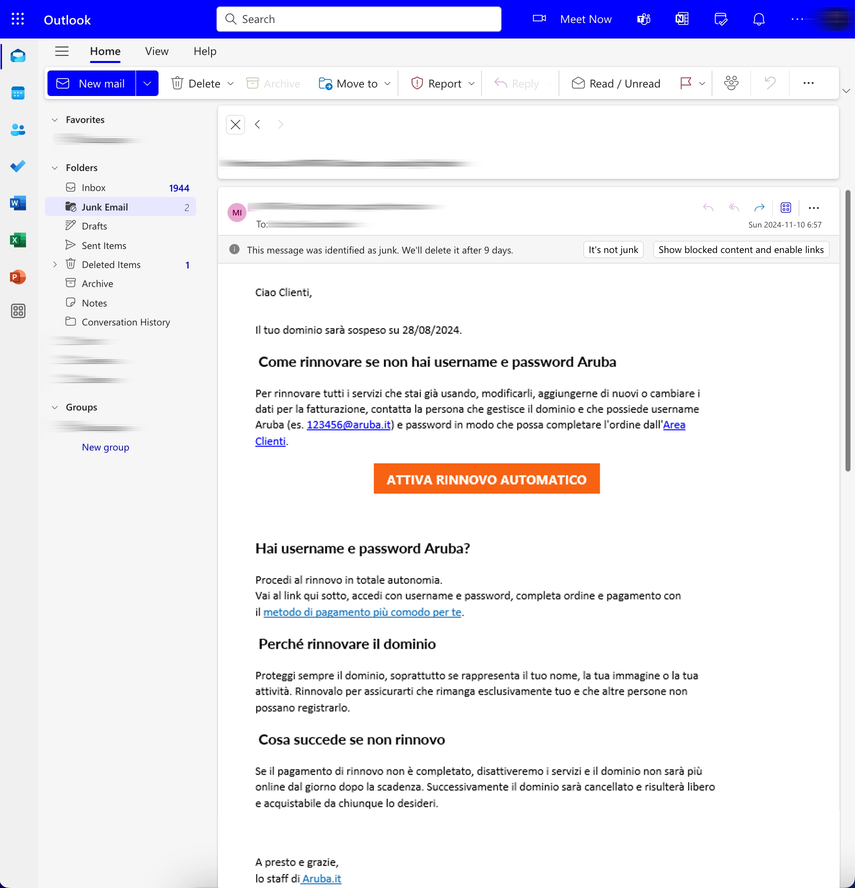
Task: Open more message actions with the ellipsis
Action: pos(813,207)
